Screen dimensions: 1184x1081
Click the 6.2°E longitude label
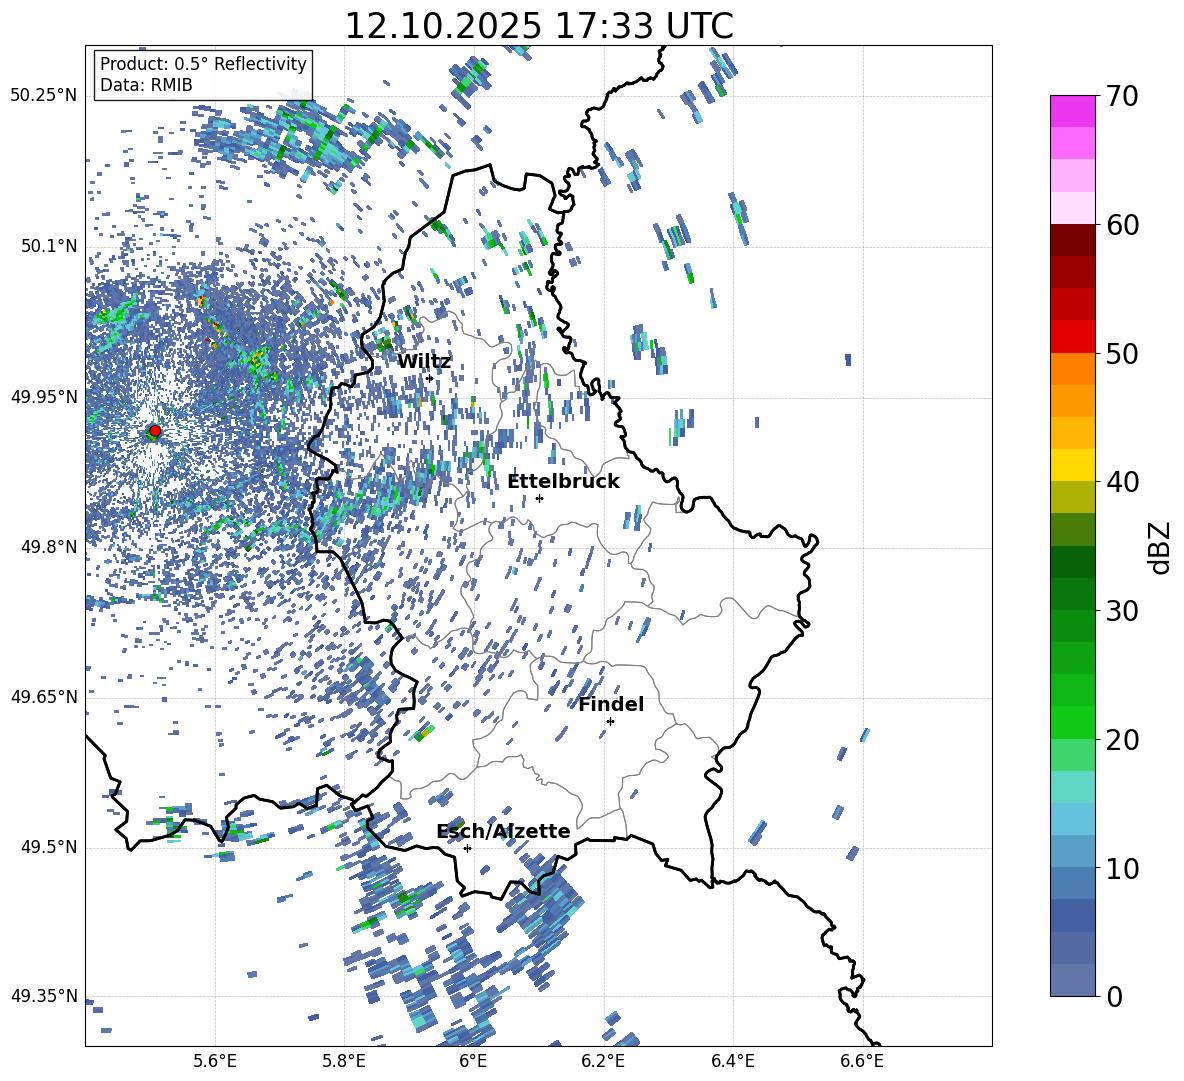coord(603,1061)
